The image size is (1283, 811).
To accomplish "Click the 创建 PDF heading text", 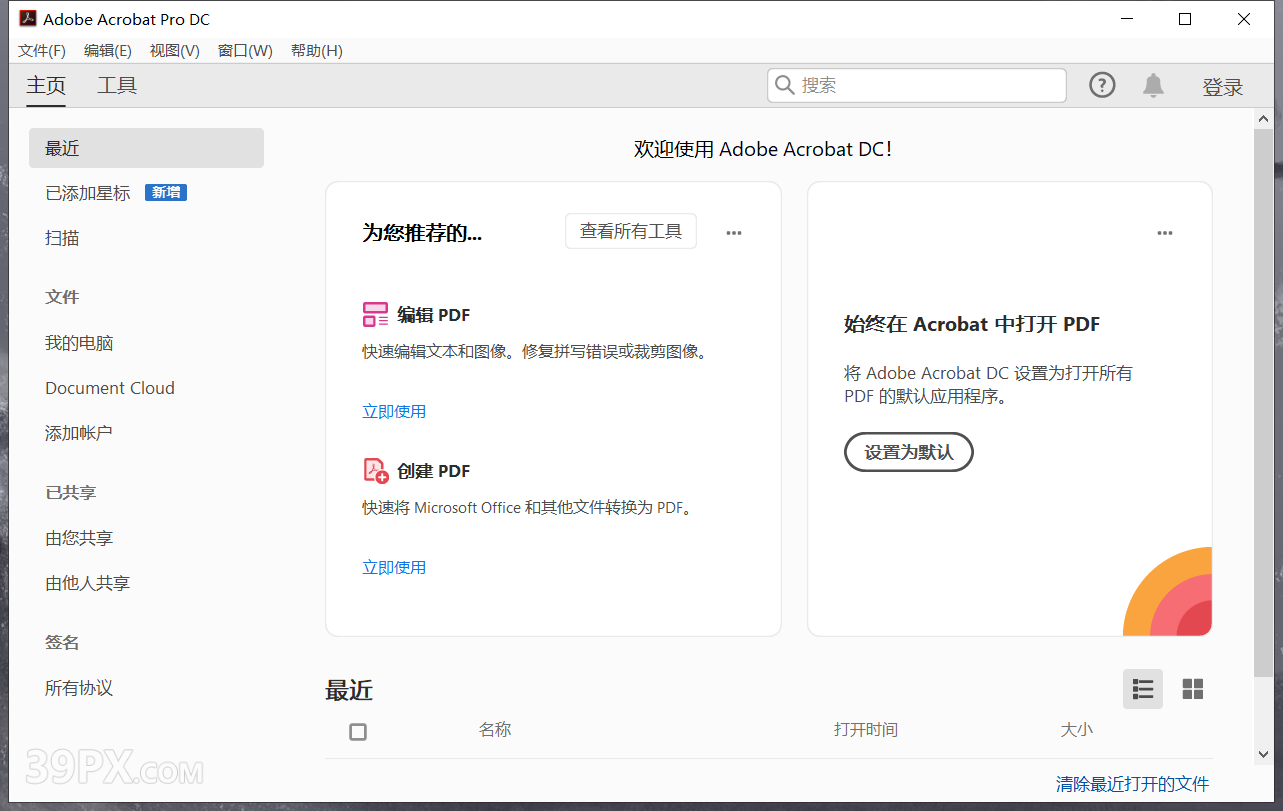I will coord(434,471).
